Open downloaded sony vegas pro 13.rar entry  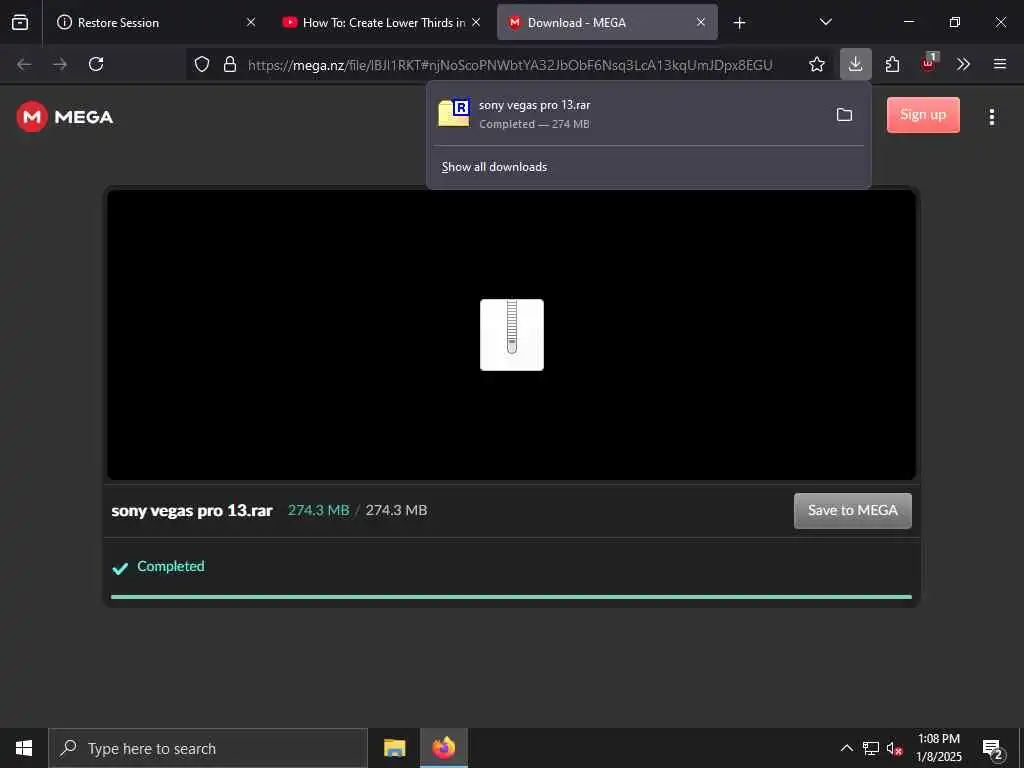click(x=627, y=114)
